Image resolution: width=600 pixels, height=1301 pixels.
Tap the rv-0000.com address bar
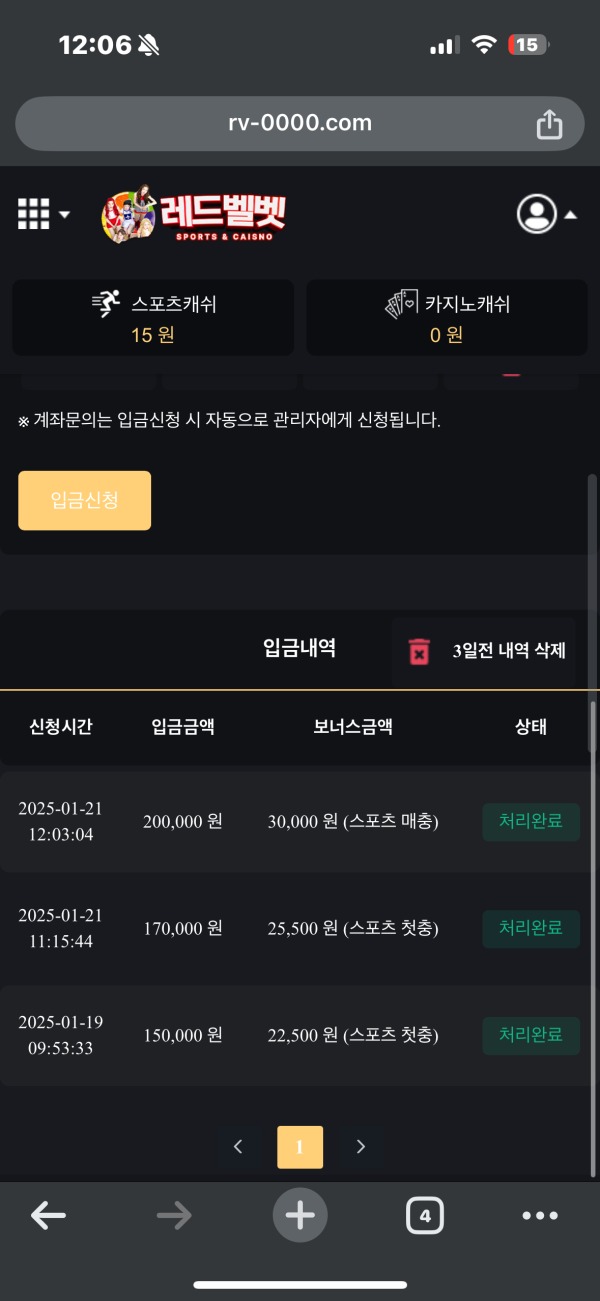coord(299,122)
